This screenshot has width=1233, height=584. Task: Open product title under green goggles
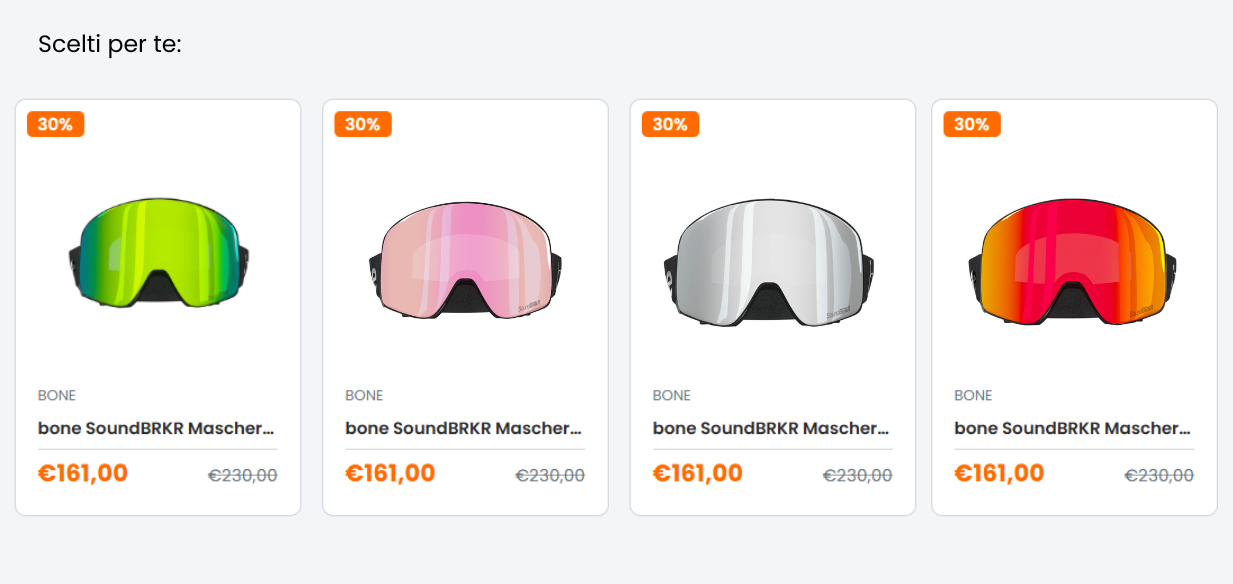[x=157, y=428]
